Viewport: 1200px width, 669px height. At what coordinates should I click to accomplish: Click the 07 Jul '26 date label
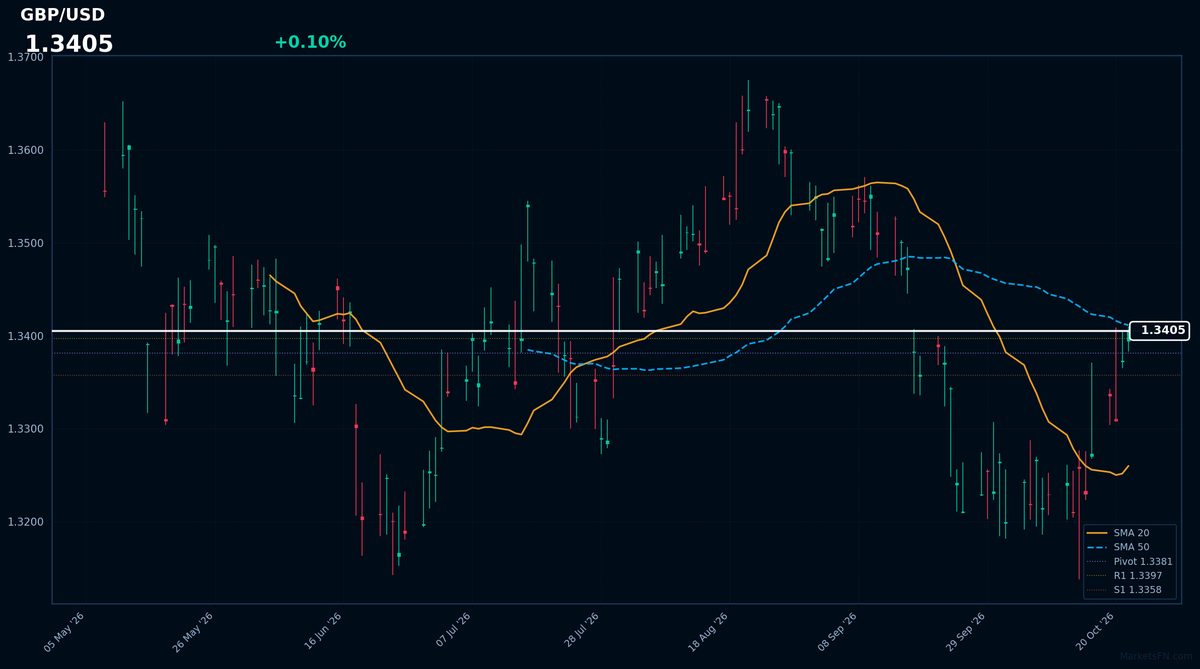452,632
